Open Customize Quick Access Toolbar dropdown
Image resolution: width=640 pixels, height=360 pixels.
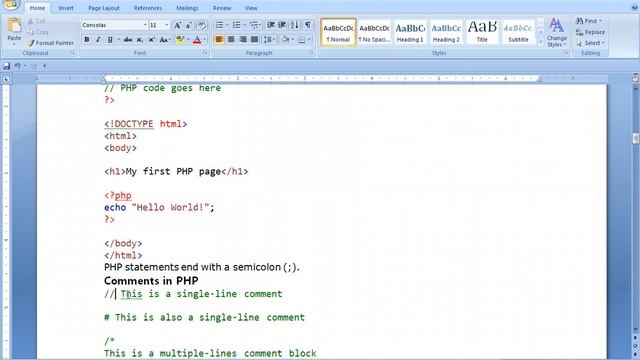point(45,66)
